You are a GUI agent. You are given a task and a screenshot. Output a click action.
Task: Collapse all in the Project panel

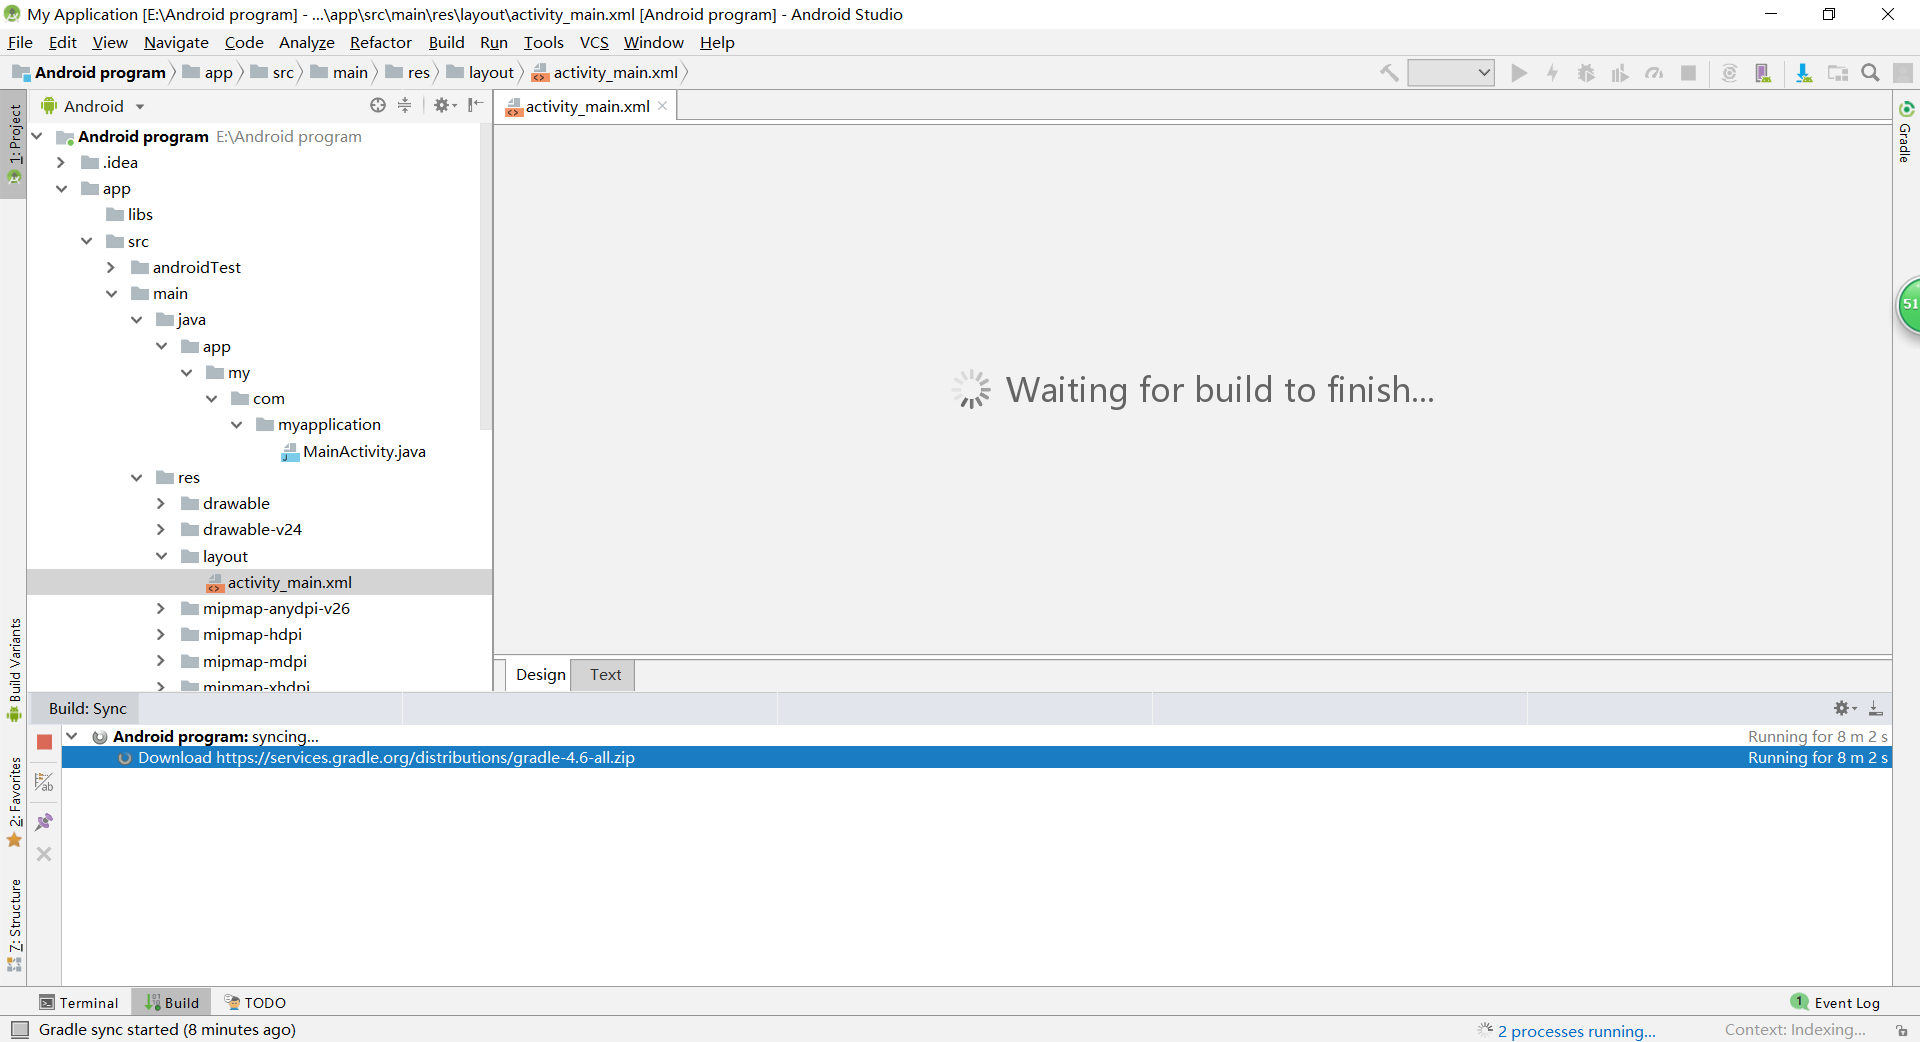tap(405, 105)
